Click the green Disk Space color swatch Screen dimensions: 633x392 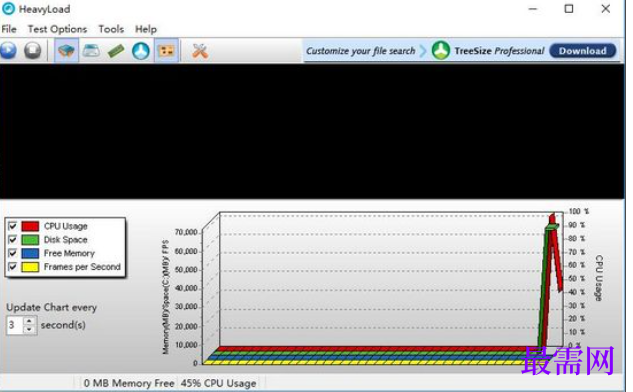click(x=30, y=239)
